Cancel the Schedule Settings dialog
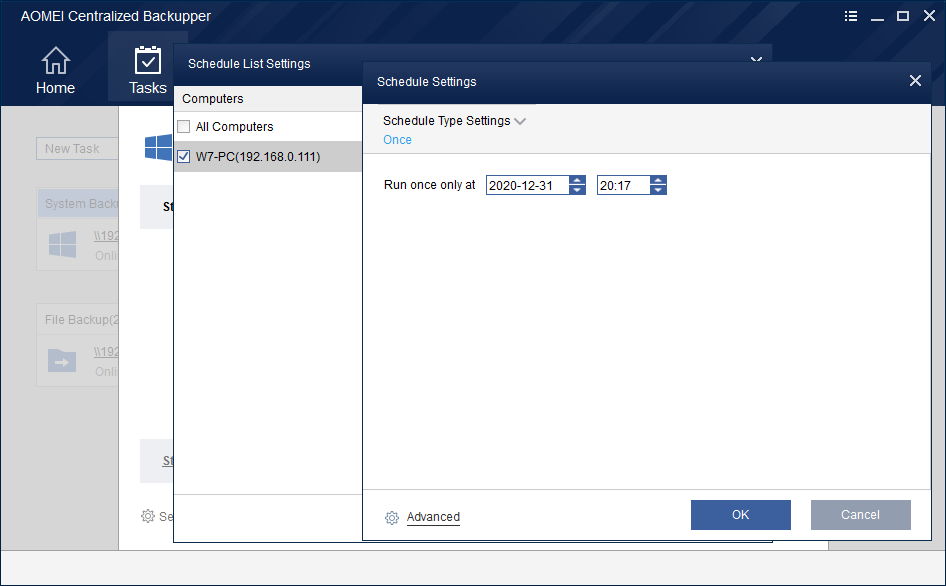The height and width of the screenshot is (586, 946). 860,515
